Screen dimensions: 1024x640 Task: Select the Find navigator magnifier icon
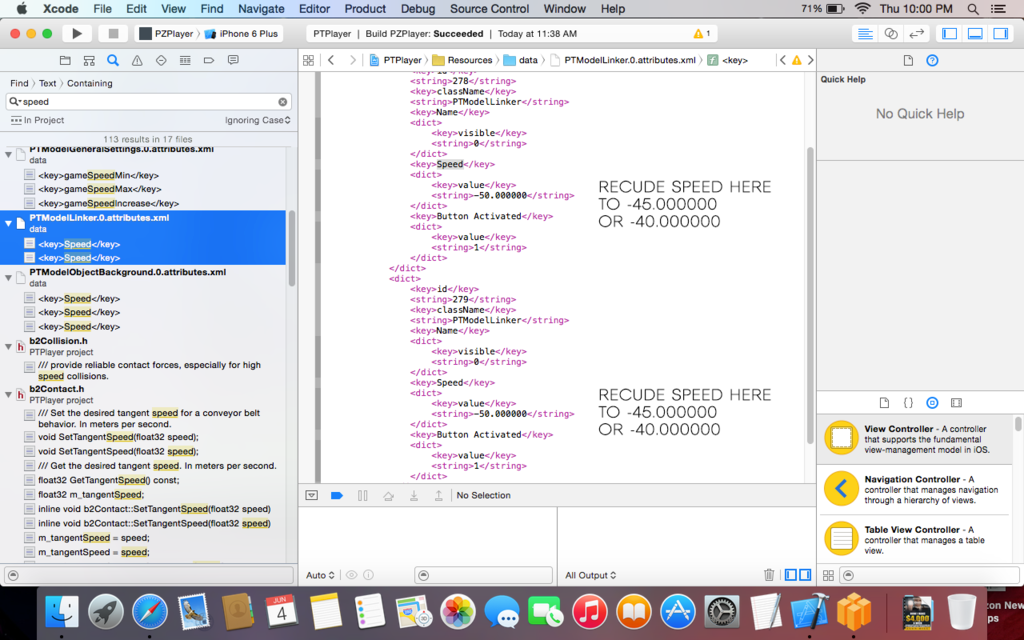tap(113, 60)
